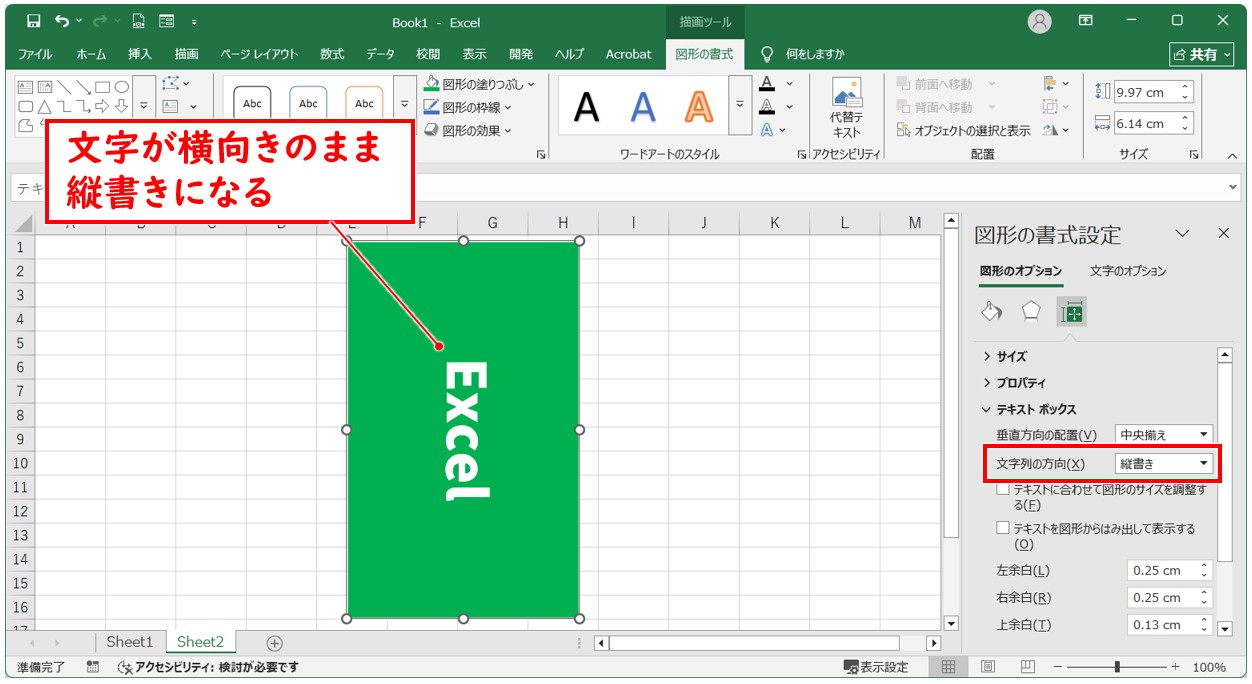This screenshot has width=1252, height=684.
Task: Open format pane options chevron
Action: (x=1183, y=233)
